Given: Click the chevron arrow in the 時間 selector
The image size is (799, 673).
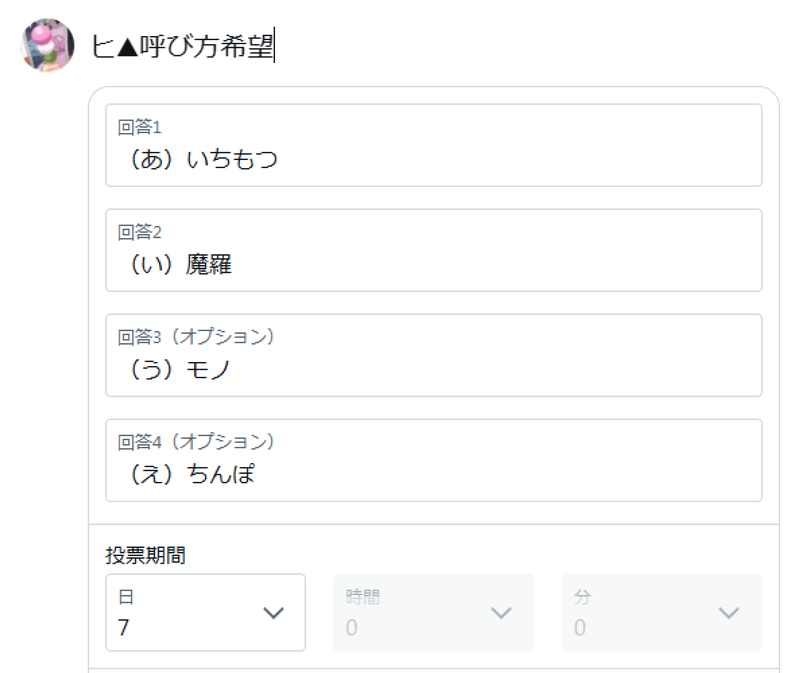Looking at the screenshot, I should [x=501, y=613].
